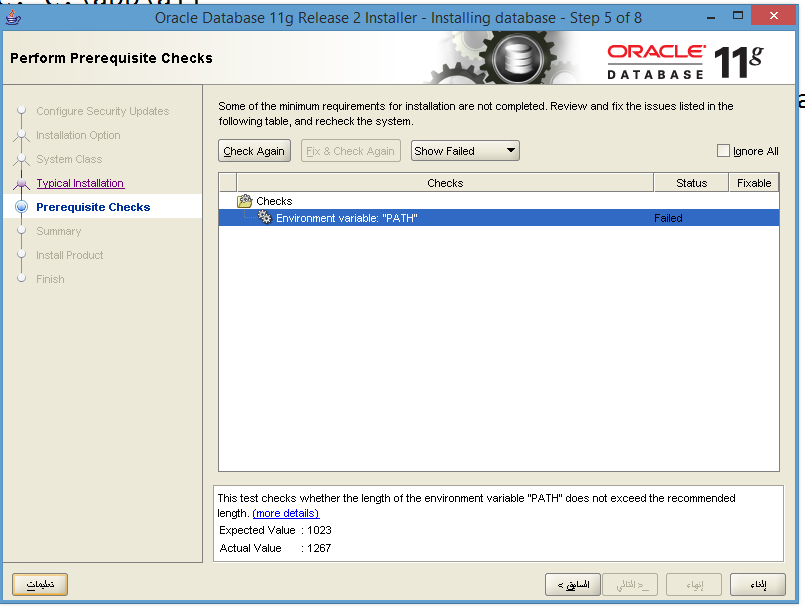The width and height of the screenshot is (805, 611).
Task: Open the Show Failed dropdown
Action: click(x=465, y=151)
